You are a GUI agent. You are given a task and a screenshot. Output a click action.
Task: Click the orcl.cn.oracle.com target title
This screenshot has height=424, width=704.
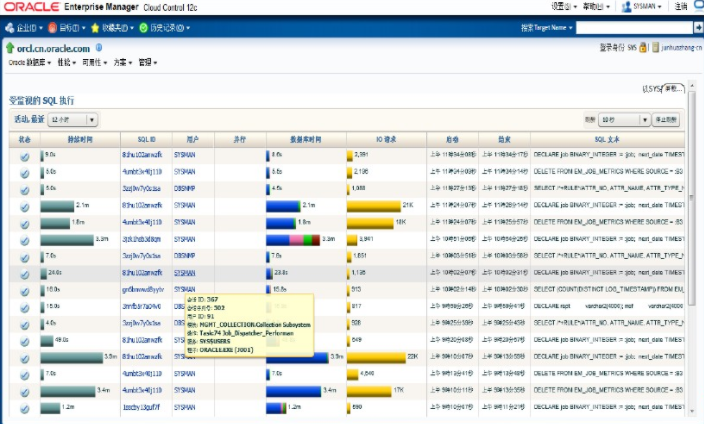click(x=53, y=48)
